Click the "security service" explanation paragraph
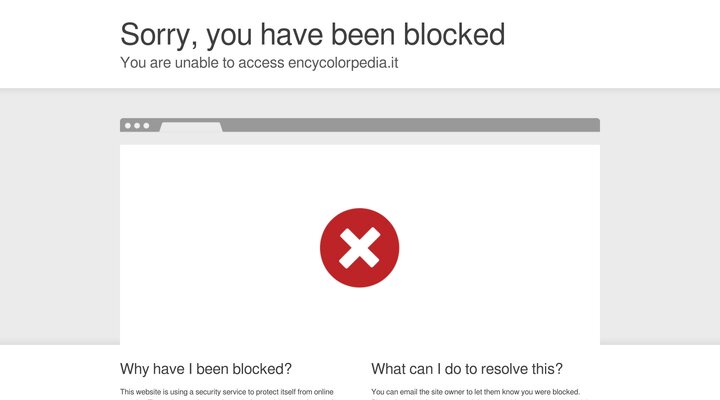The height and width of the screenshot is (400, 720). (x=227, y=392)
